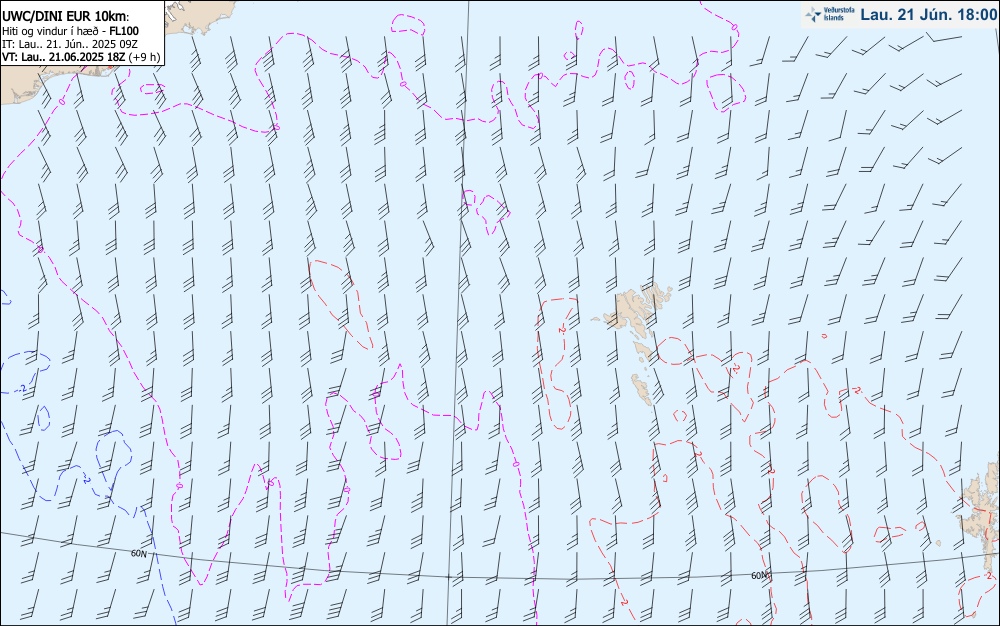Click the 60N latitude label east of the meridian
This screenshot has width=1000, height=626.
click(x=759, y=576)
